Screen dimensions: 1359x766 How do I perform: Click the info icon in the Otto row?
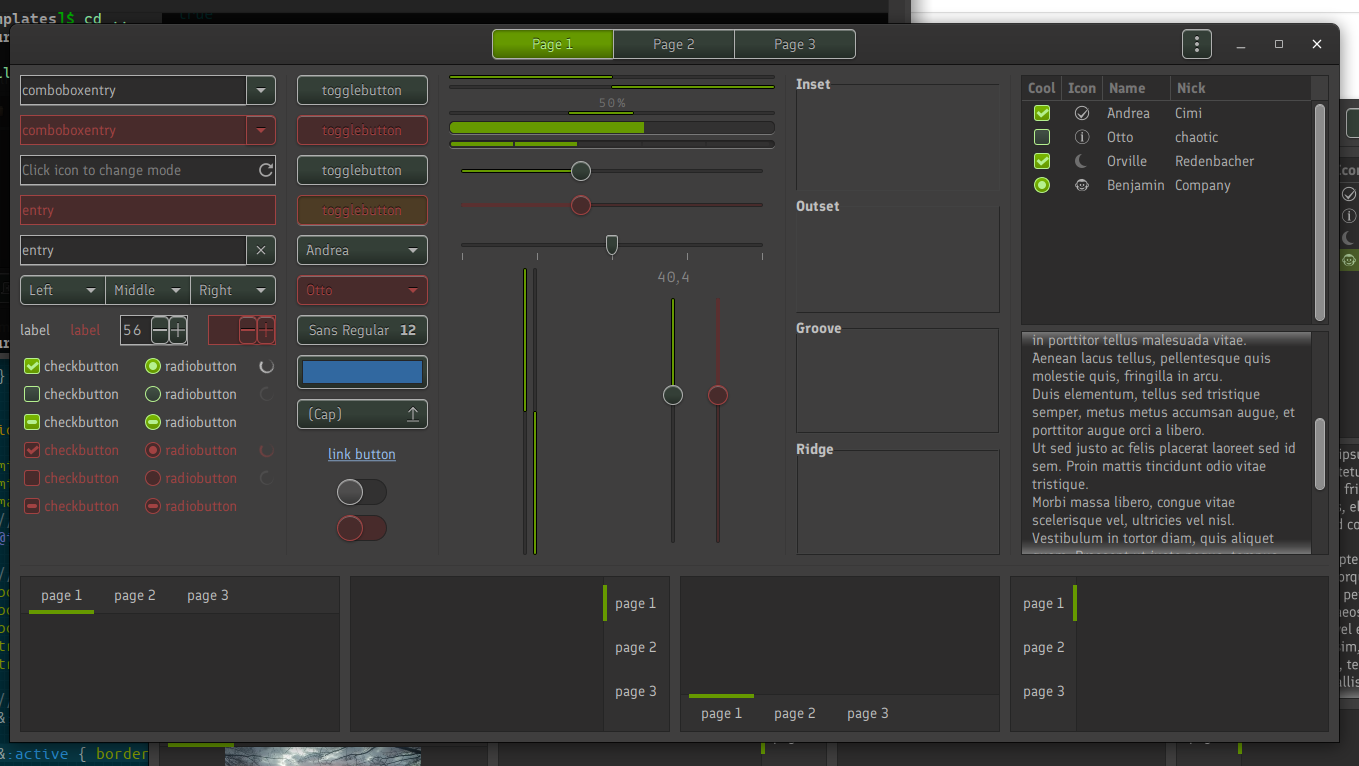point(1081,137)
